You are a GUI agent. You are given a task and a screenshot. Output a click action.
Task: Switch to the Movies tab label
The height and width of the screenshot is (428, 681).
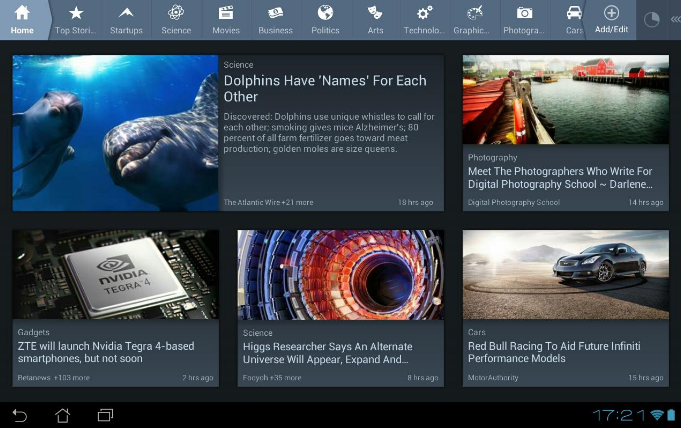pos(226,30)
